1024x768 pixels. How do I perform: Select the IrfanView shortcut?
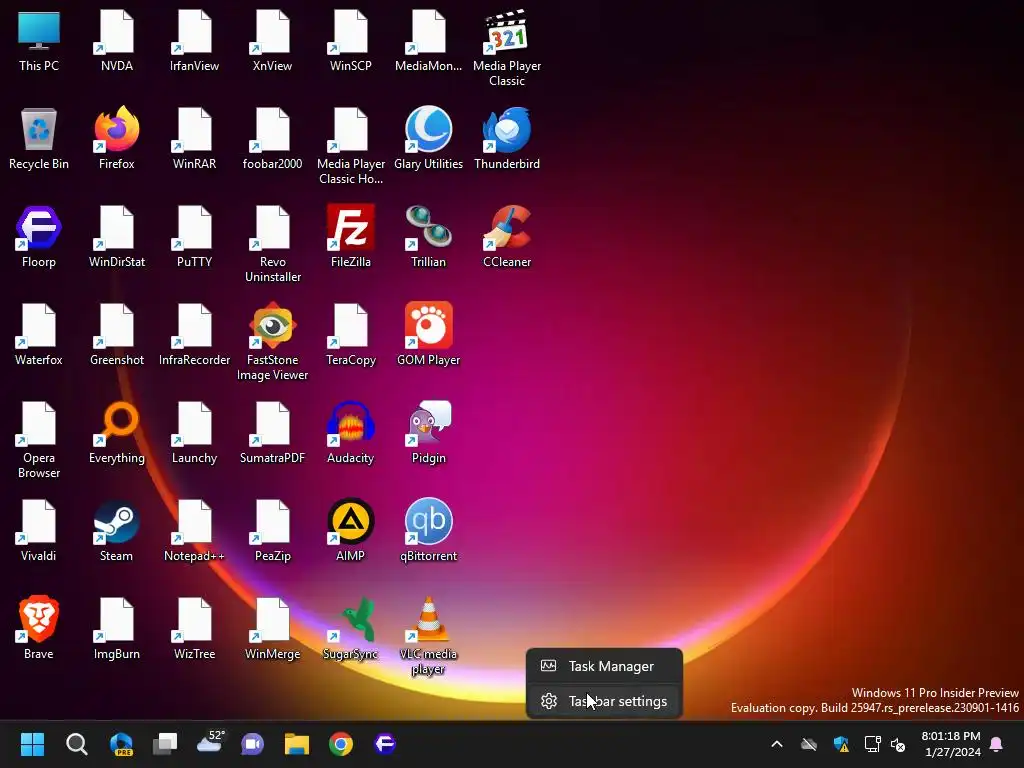195,40
